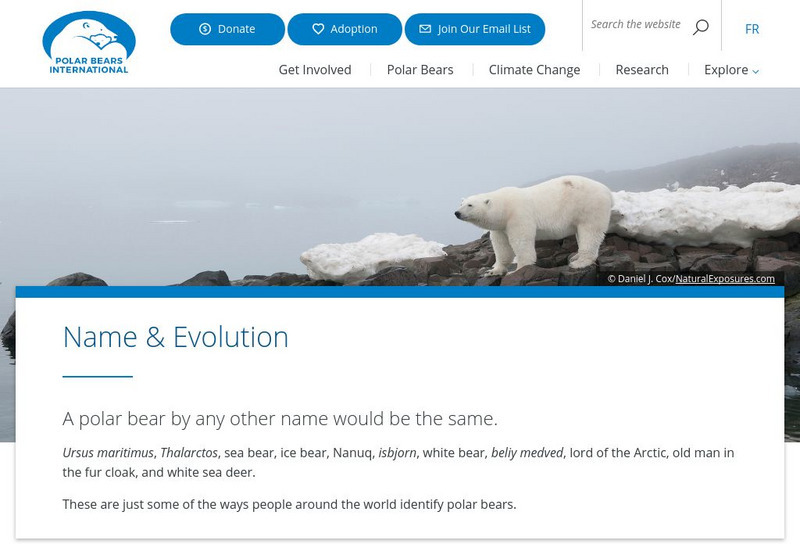Click the dollar icon on Donate
Screen dimensions: 800x544
(205, 29)
